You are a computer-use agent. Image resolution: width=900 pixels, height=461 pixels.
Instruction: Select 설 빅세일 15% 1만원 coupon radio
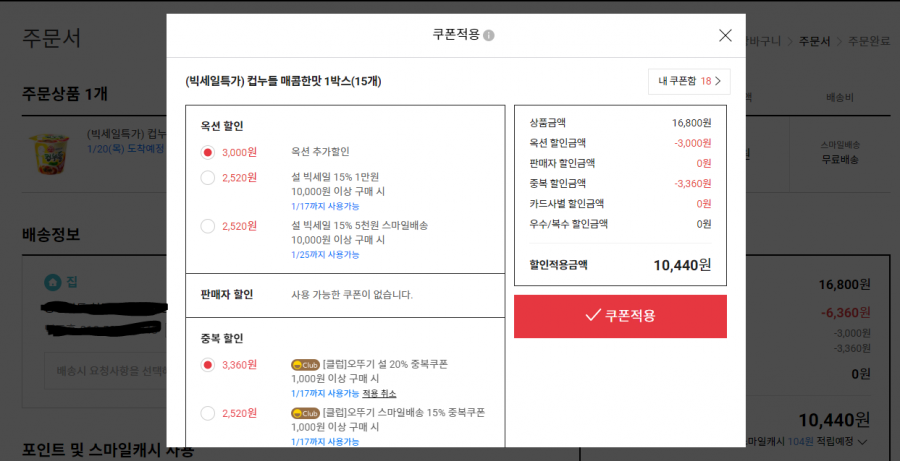pos(208,178)
